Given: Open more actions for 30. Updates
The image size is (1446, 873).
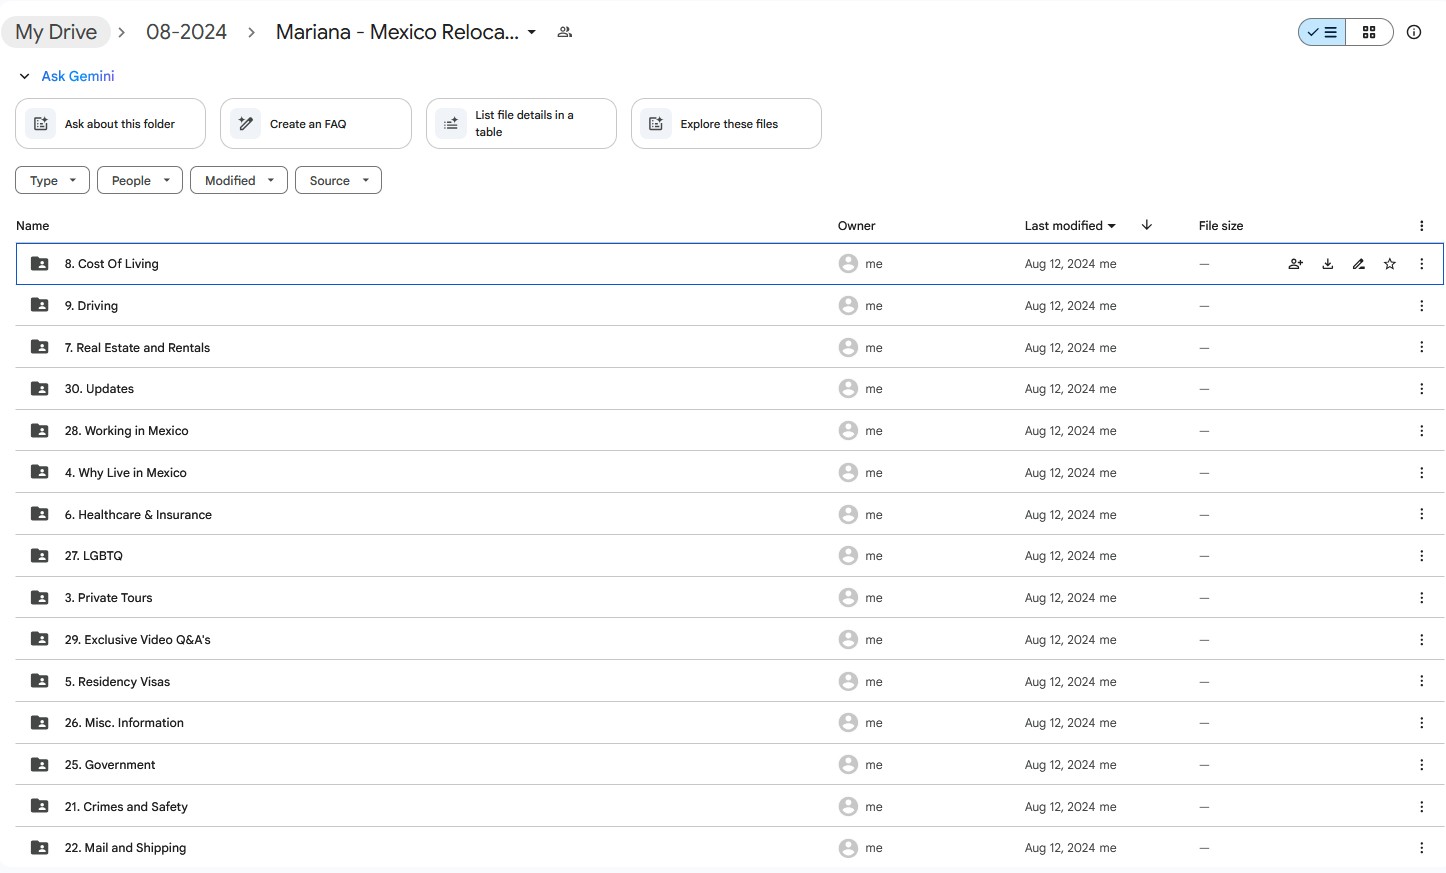Looking at the screenshot, I should [x=1422, y=389].
